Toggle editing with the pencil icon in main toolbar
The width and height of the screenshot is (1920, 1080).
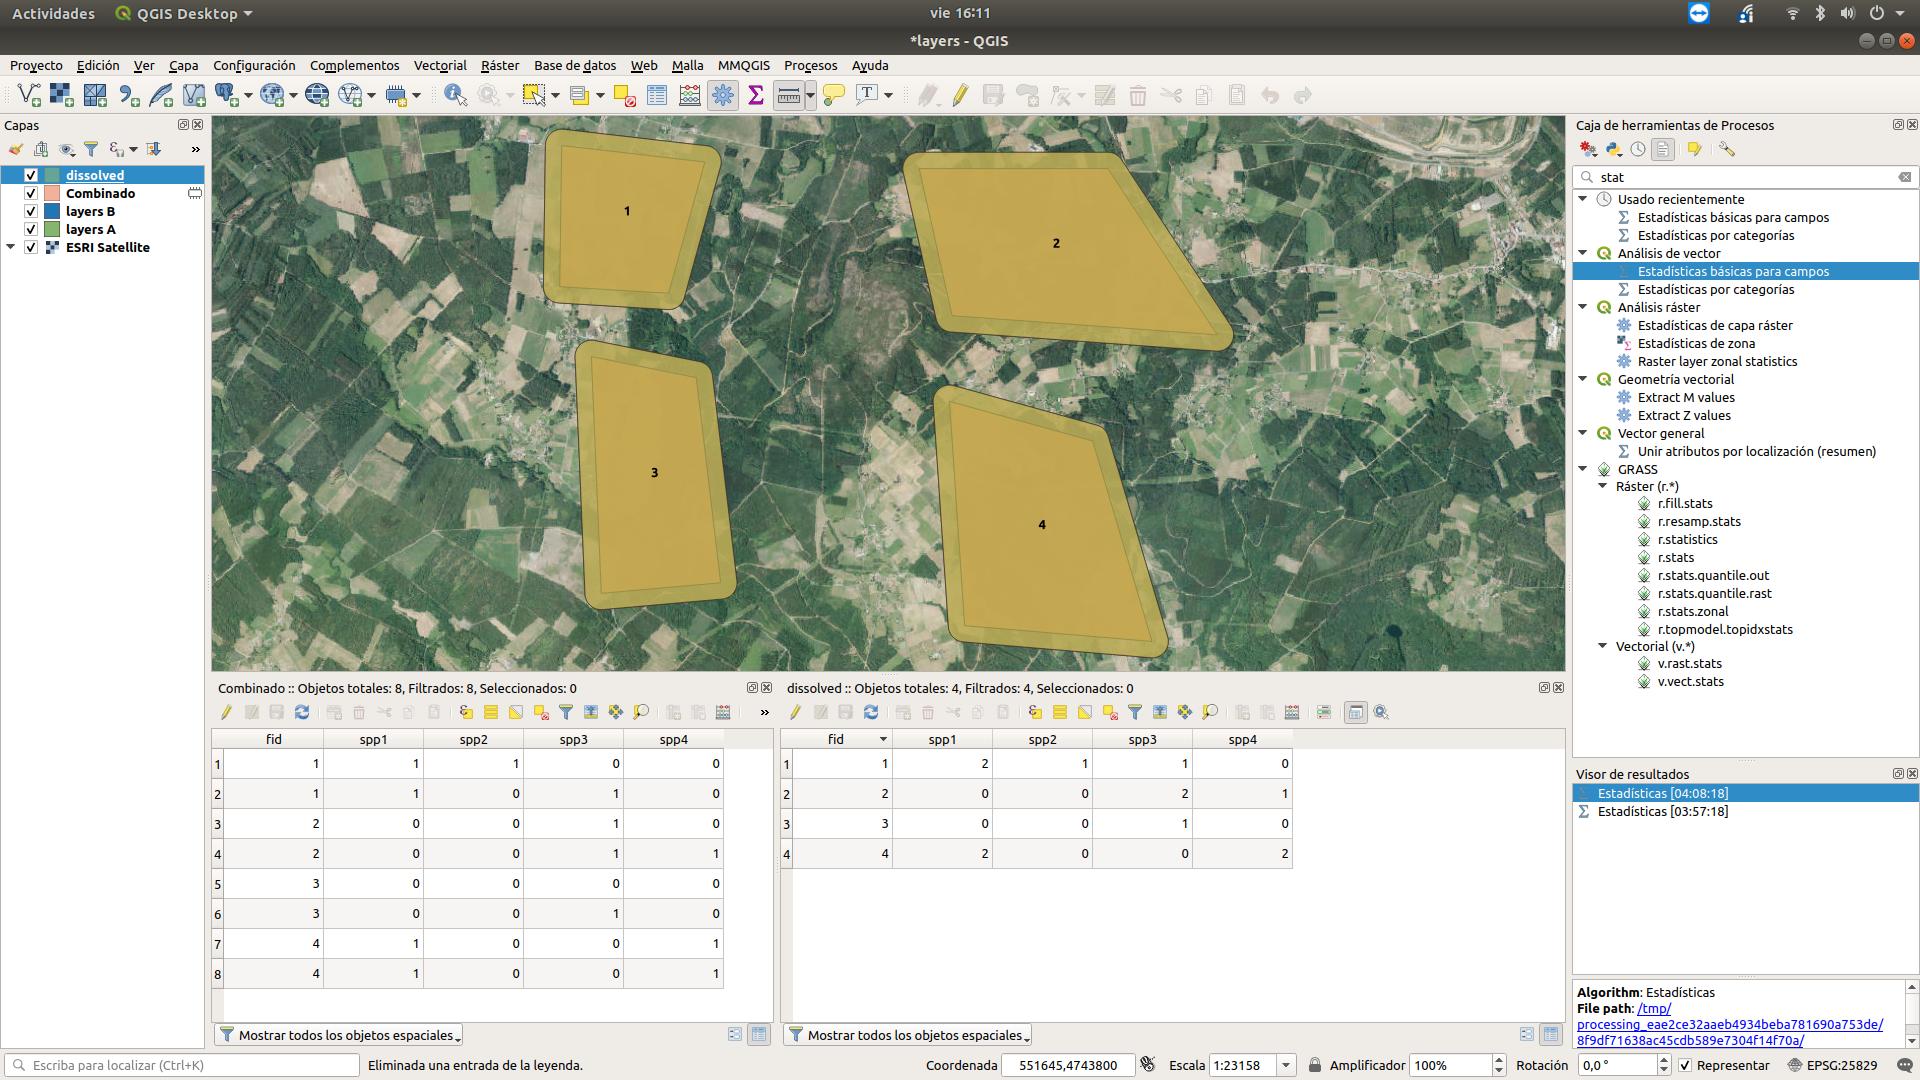960,95
